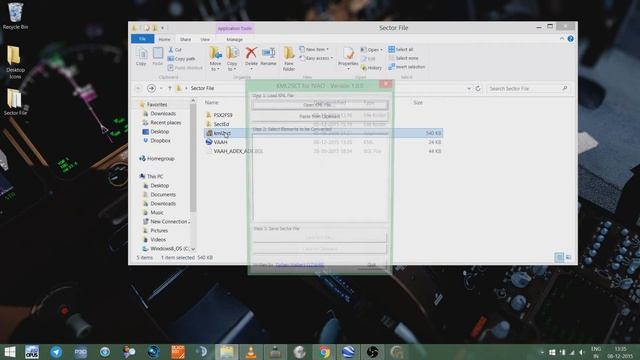Click Copy path in Clipboard group
The height and width of the screenshot is (360, 640).
tap(182, 59)
